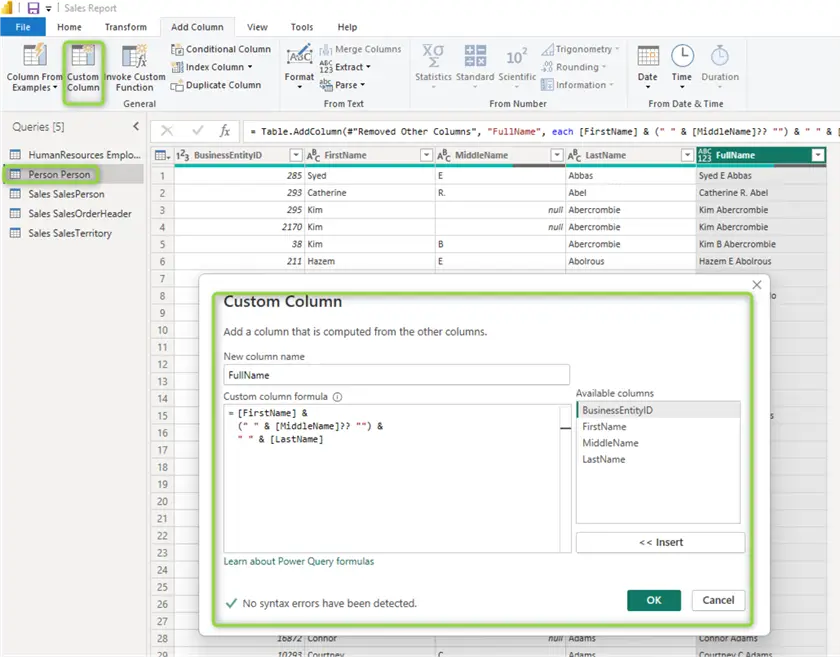Click the fx formula icon
This screenshot has height=657, width=840.
pos(224,131)
